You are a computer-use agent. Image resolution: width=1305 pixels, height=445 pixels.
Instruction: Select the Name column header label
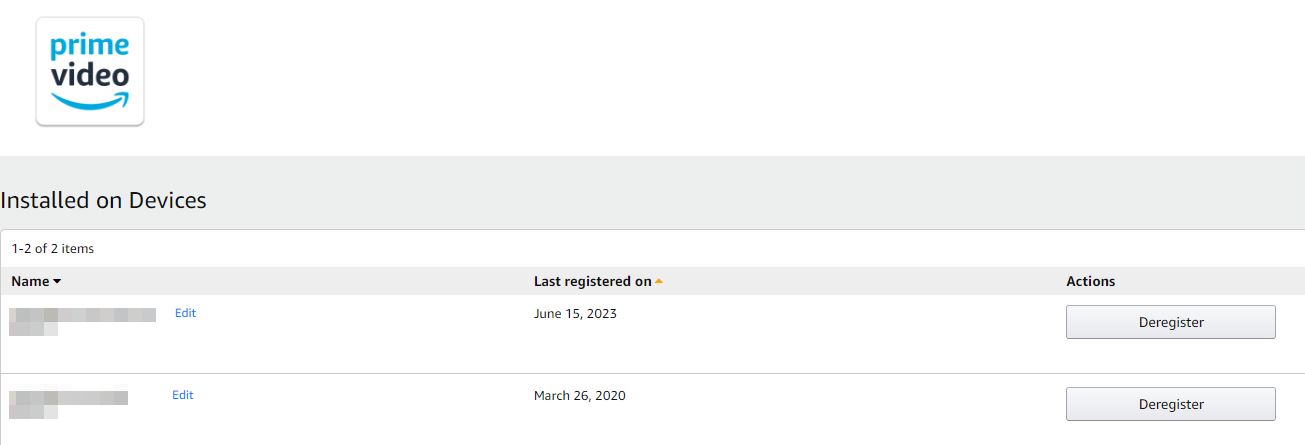pos(31,281)
